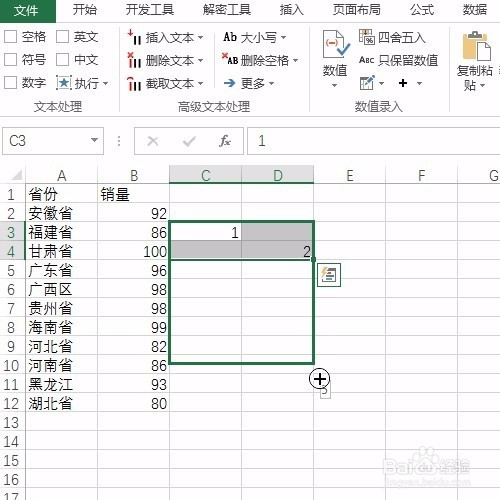
Task: Select row 5 header
Action: [x=12, y=270]
